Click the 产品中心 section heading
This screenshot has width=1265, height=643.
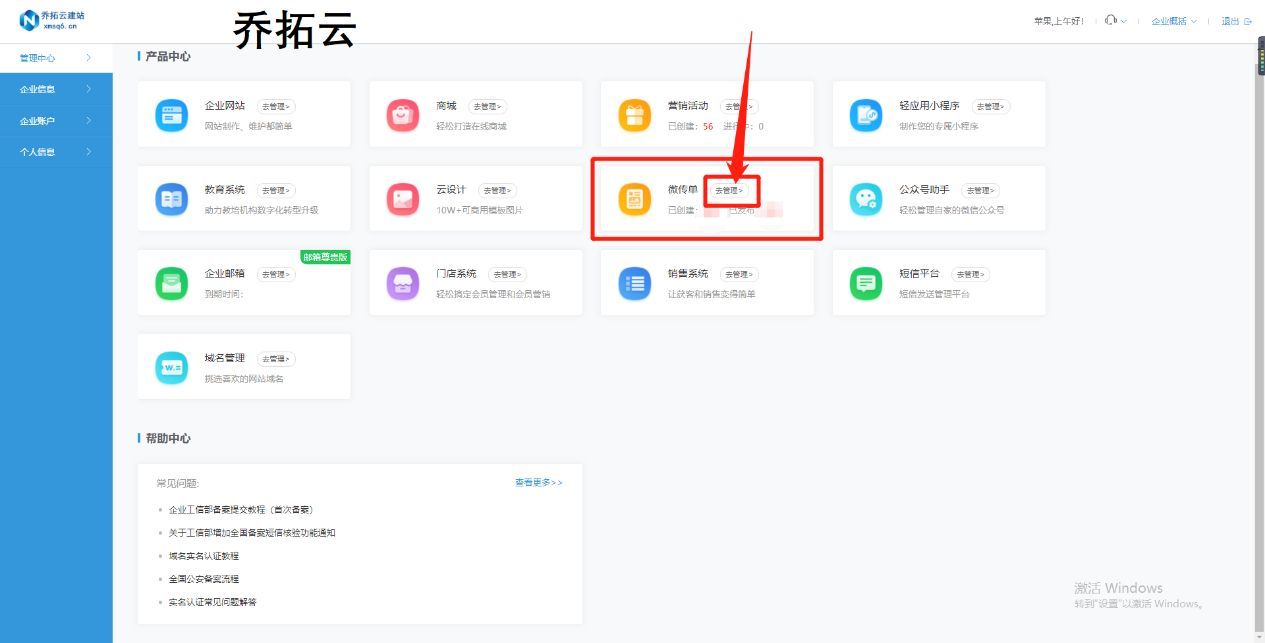[168, 57]
